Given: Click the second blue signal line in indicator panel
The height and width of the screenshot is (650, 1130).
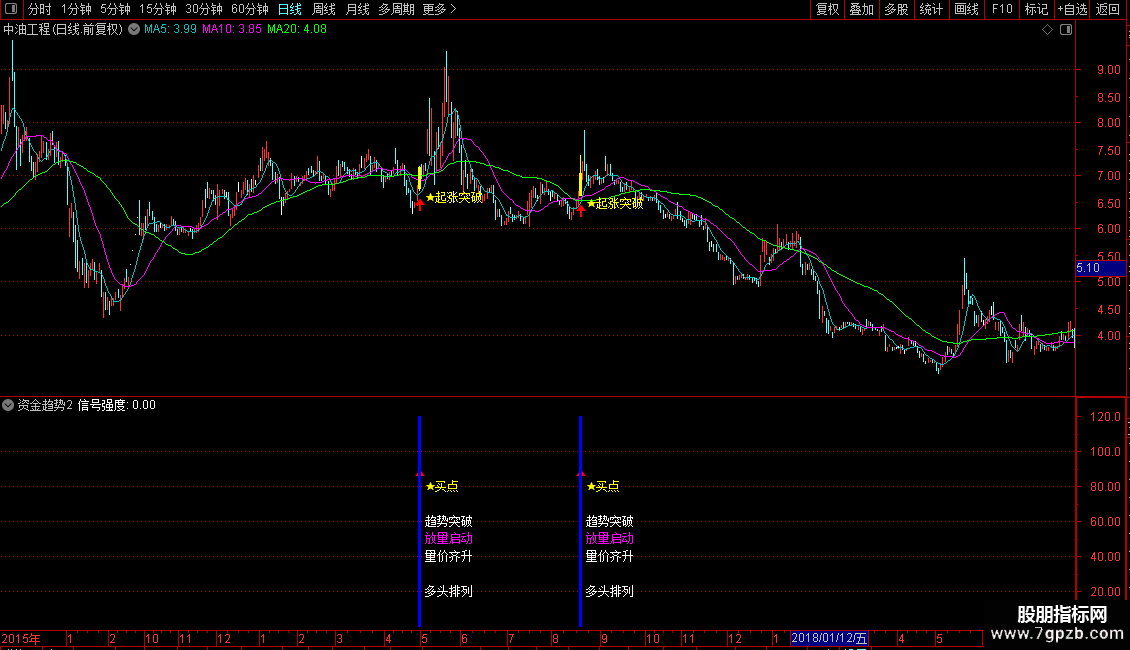Looking at the screenshot, I should (x=580, y=521).
